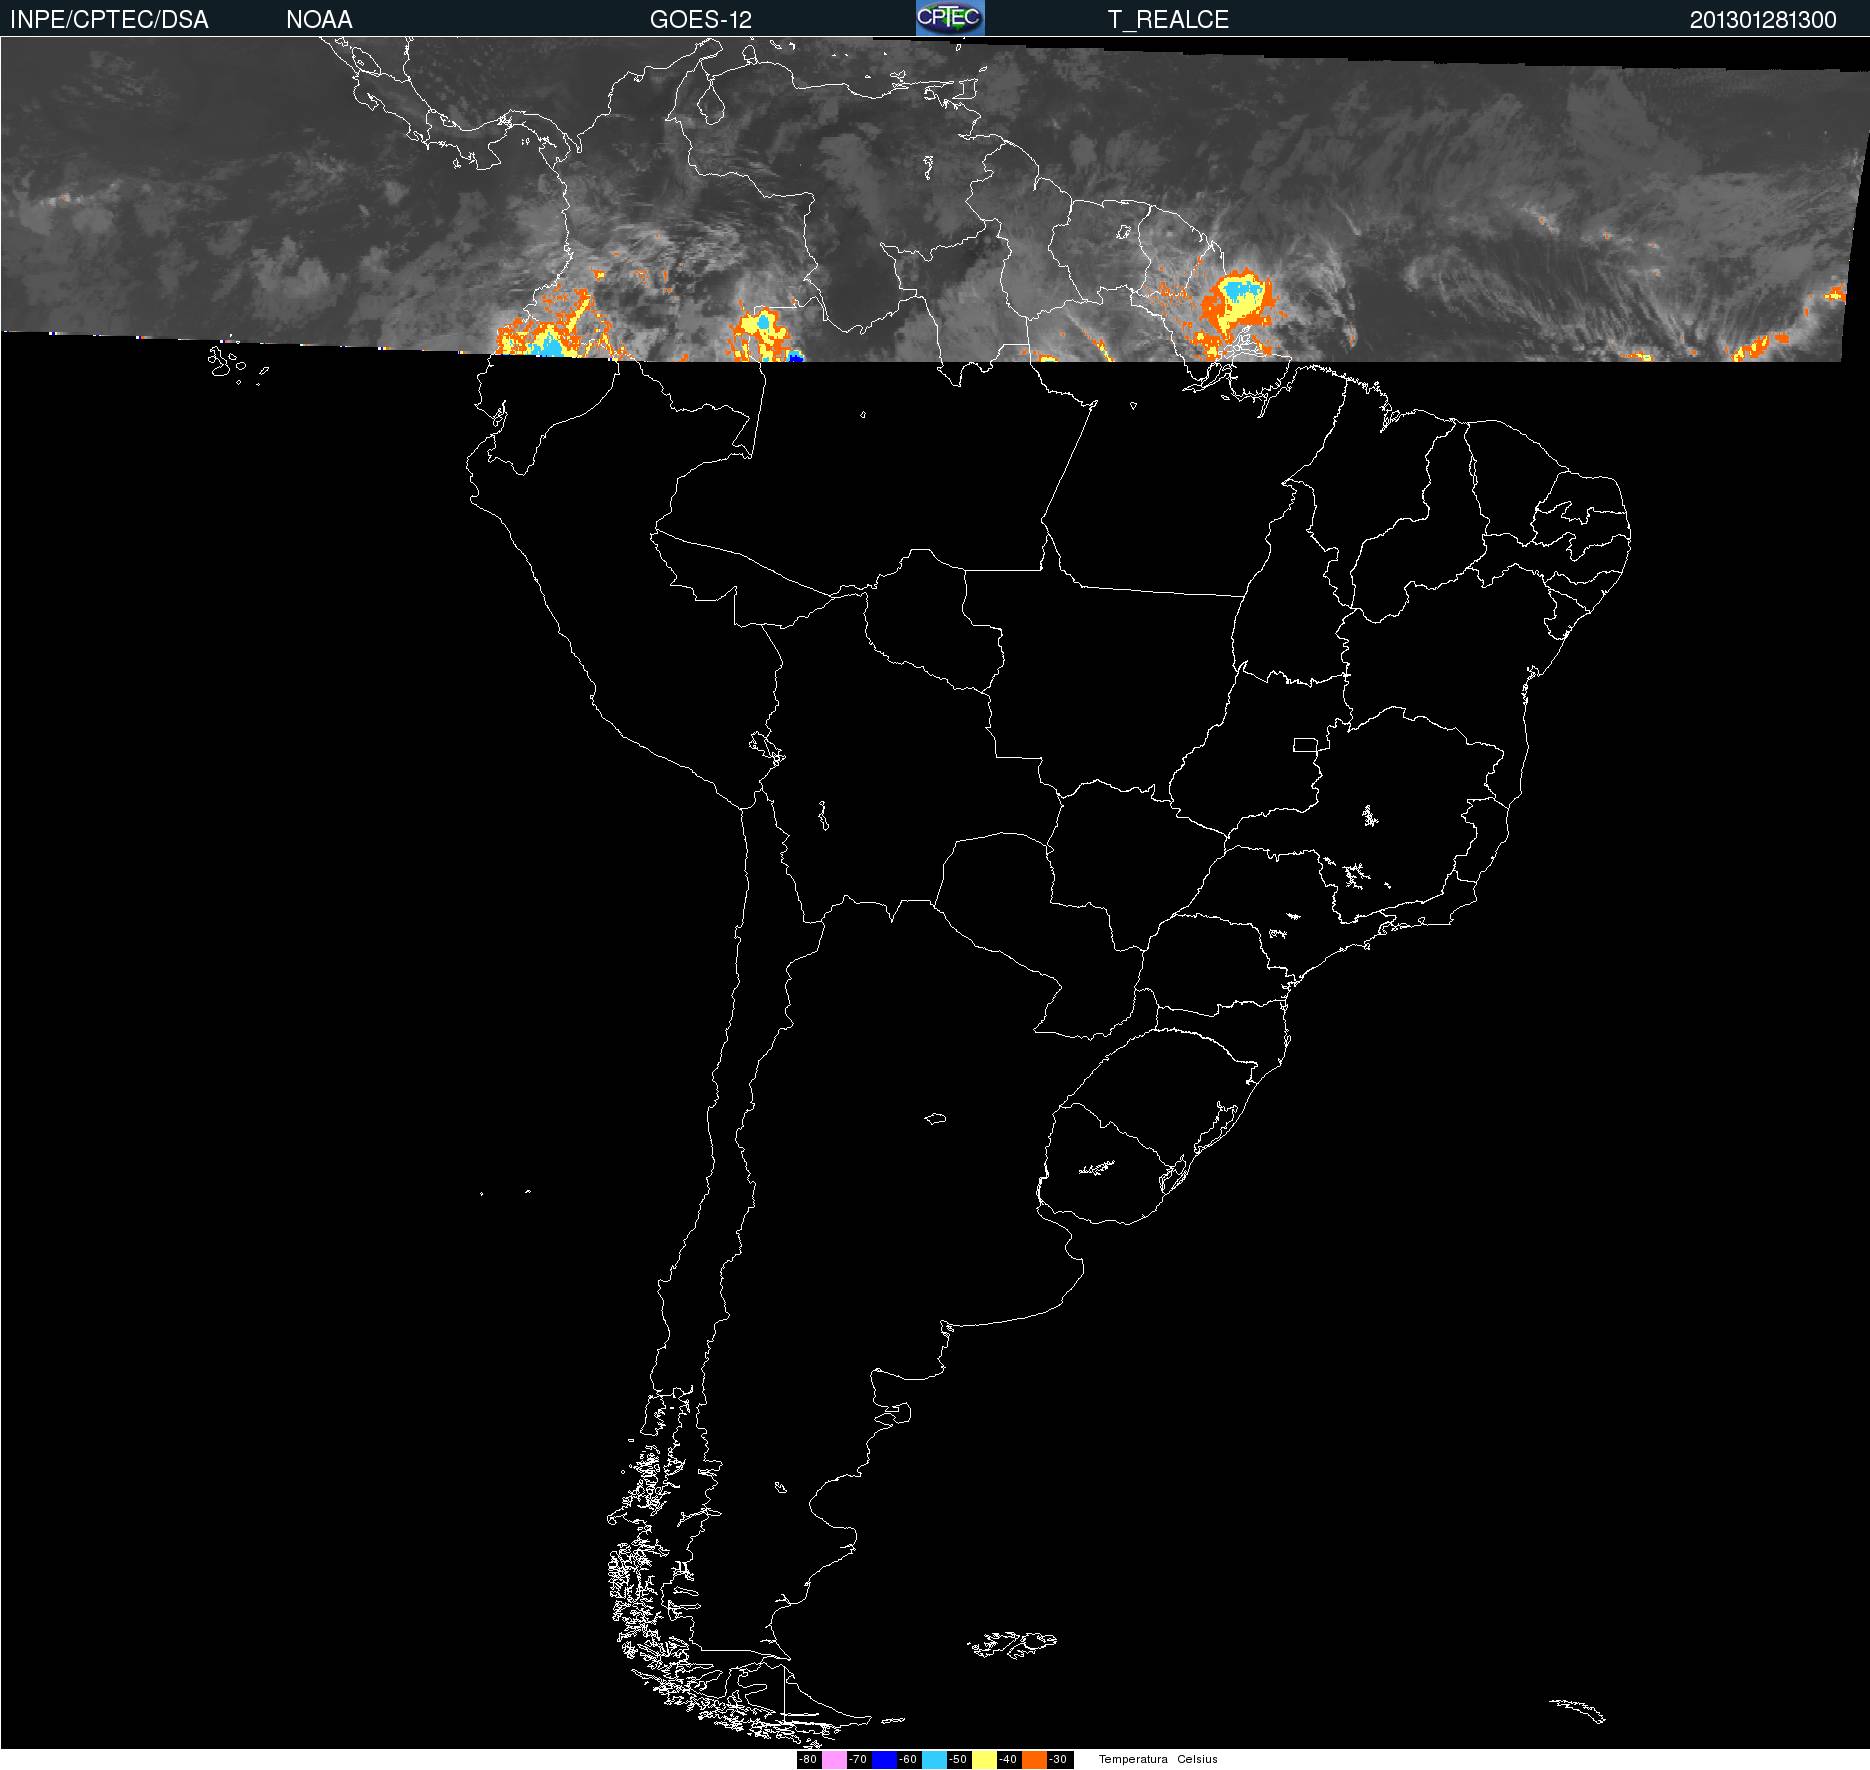
Task: Click the '-30' legend label
Action: coord(1058,1759)
